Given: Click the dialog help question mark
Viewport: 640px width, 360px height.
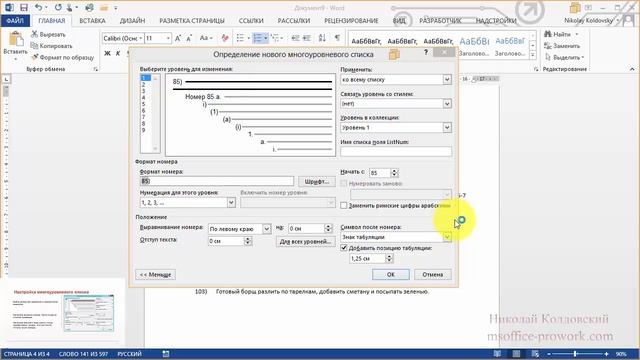Looking at the screenshot, I should (426, 52).
